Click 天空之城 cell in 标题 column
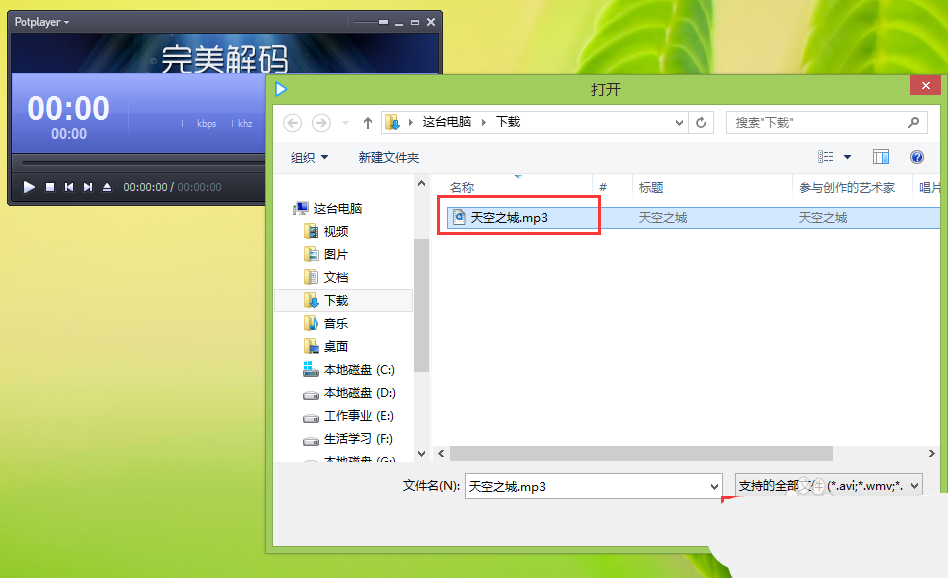Screen dimensions: 948x578 point(663,218)
